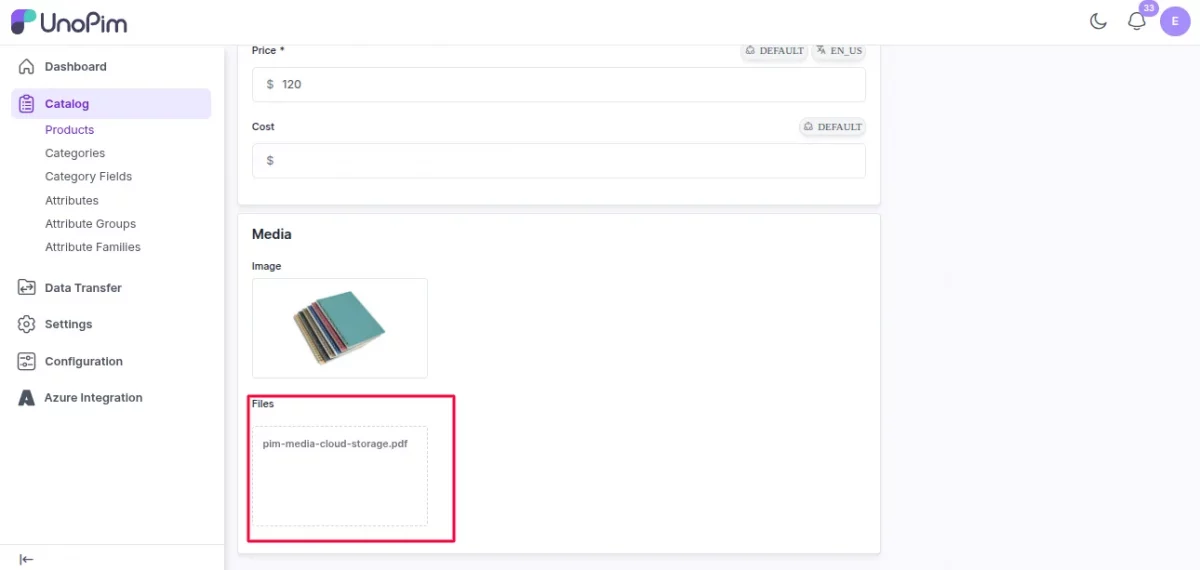
Task: Click the pim-media-cloud-storage.pdf file box
Action: point(340,476)
